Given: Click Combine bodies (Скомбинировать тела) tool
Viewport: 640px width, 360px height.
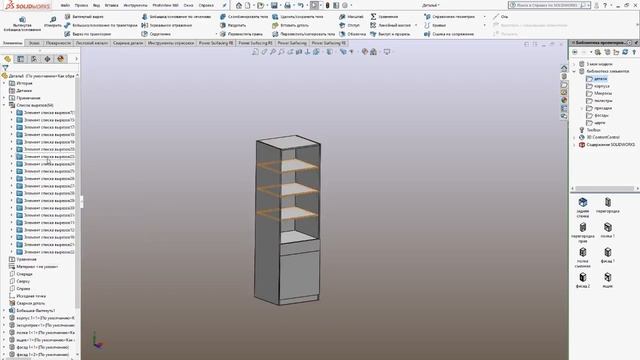Looking at the screenshot, I should (x=244, y=17).
